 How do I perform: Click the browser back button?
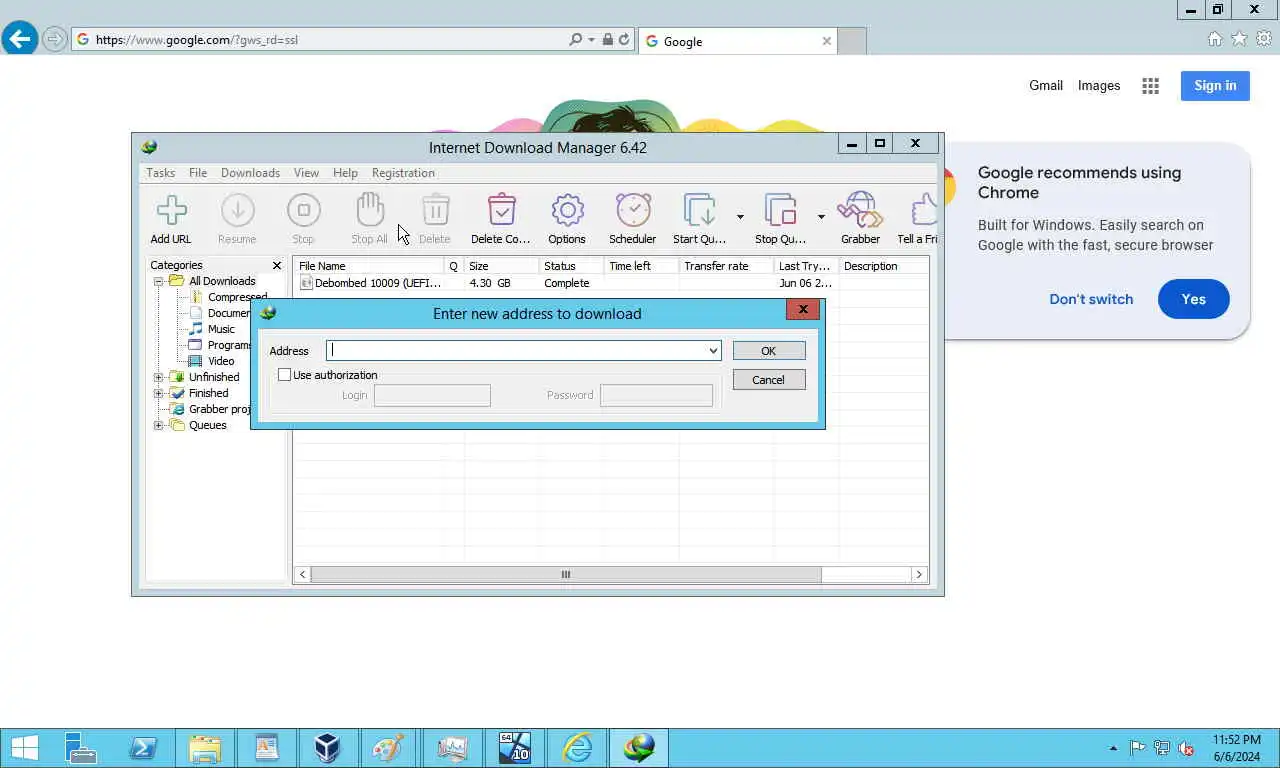tap(20, 39)
